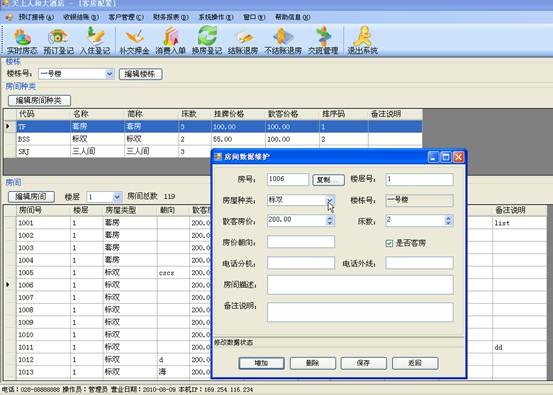Open the 楼层 floor dropdown in 房间 section

(x=117, y=197)
